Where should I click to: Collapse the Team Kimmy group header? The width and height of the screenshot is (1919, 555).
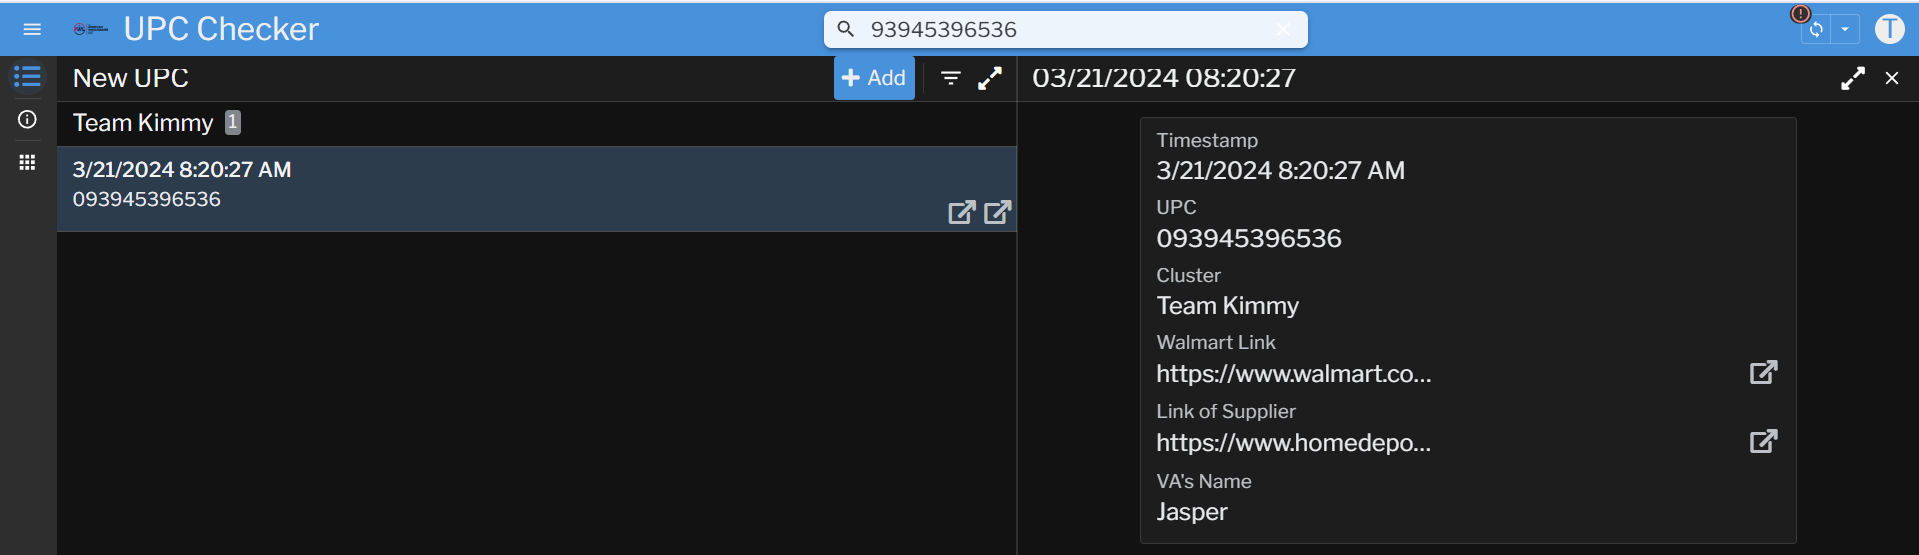pos(143,123)
